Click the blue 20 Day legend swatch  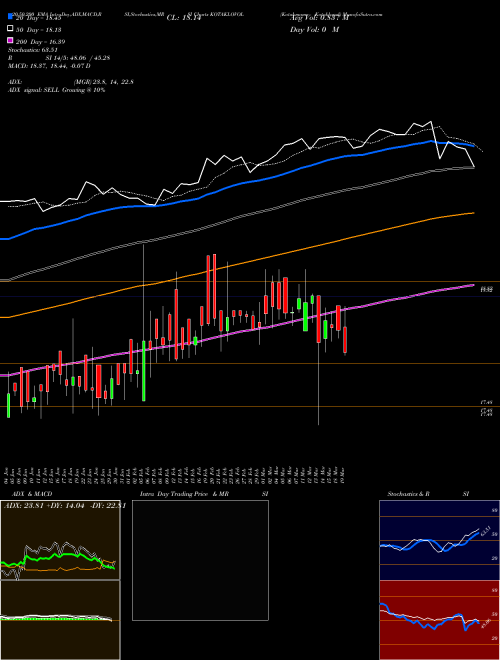10,17
